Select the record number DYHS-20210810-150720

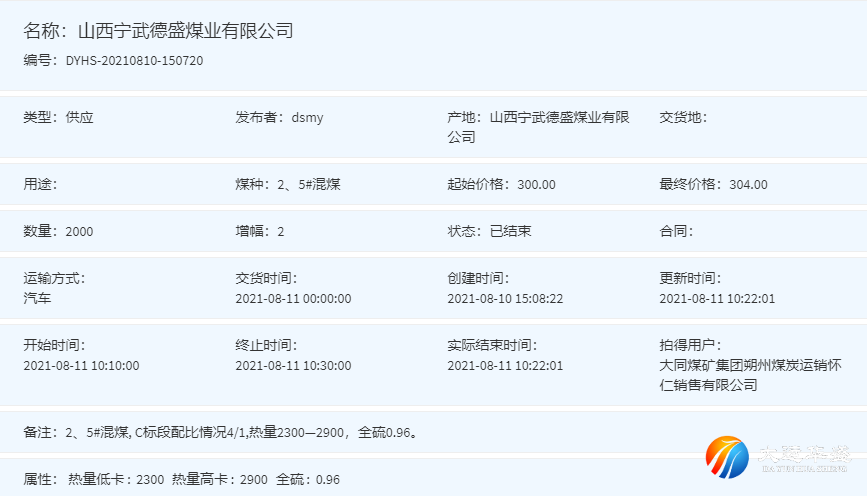(134, 61)
